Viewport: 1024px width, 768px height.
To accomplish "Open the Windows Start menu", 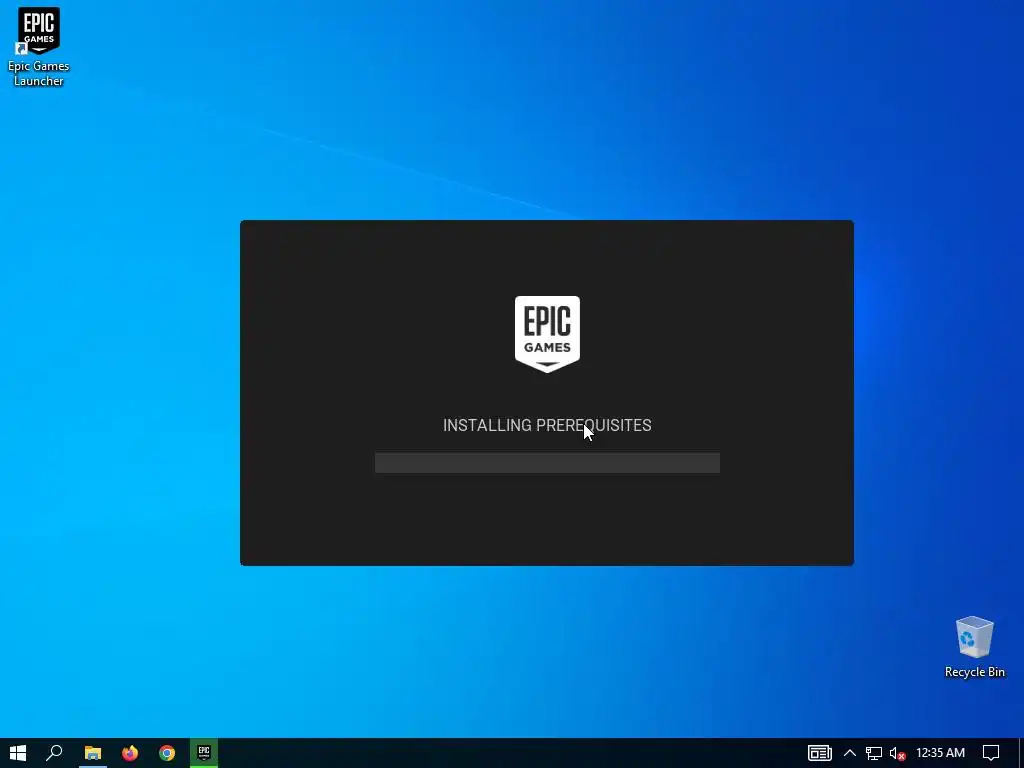I will (x=18, y=753).
